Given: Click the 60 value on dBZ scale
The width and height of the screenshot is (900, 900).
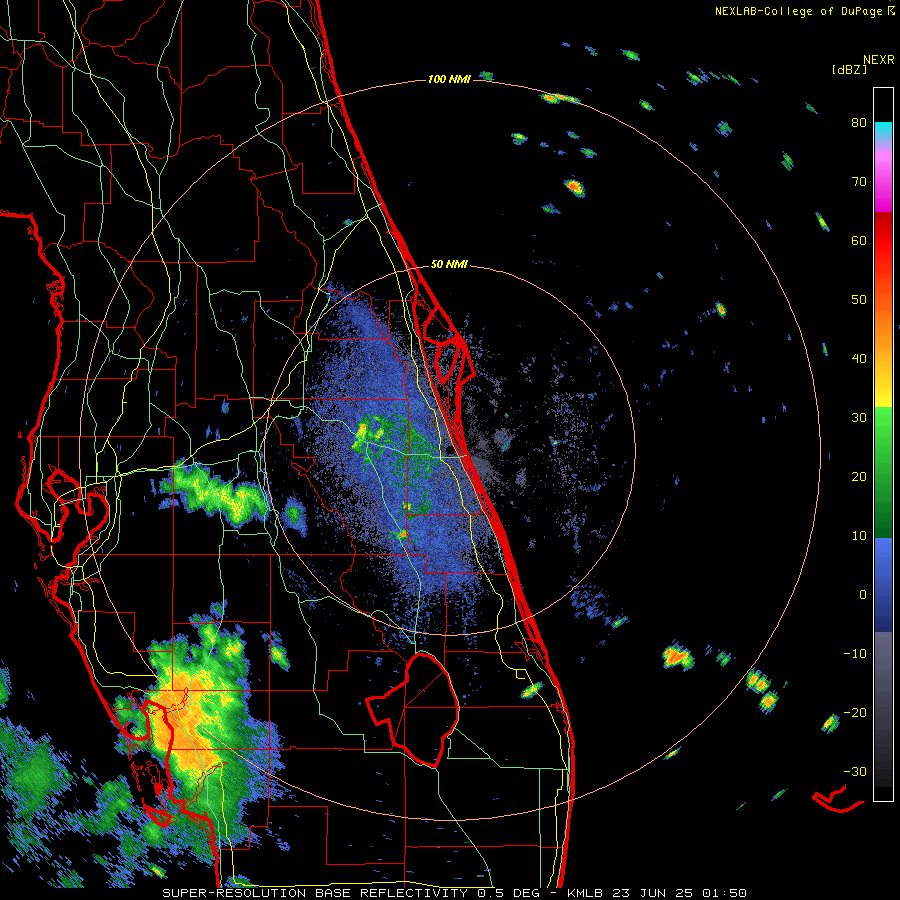Looking at the screenshot, I should 859,240.
